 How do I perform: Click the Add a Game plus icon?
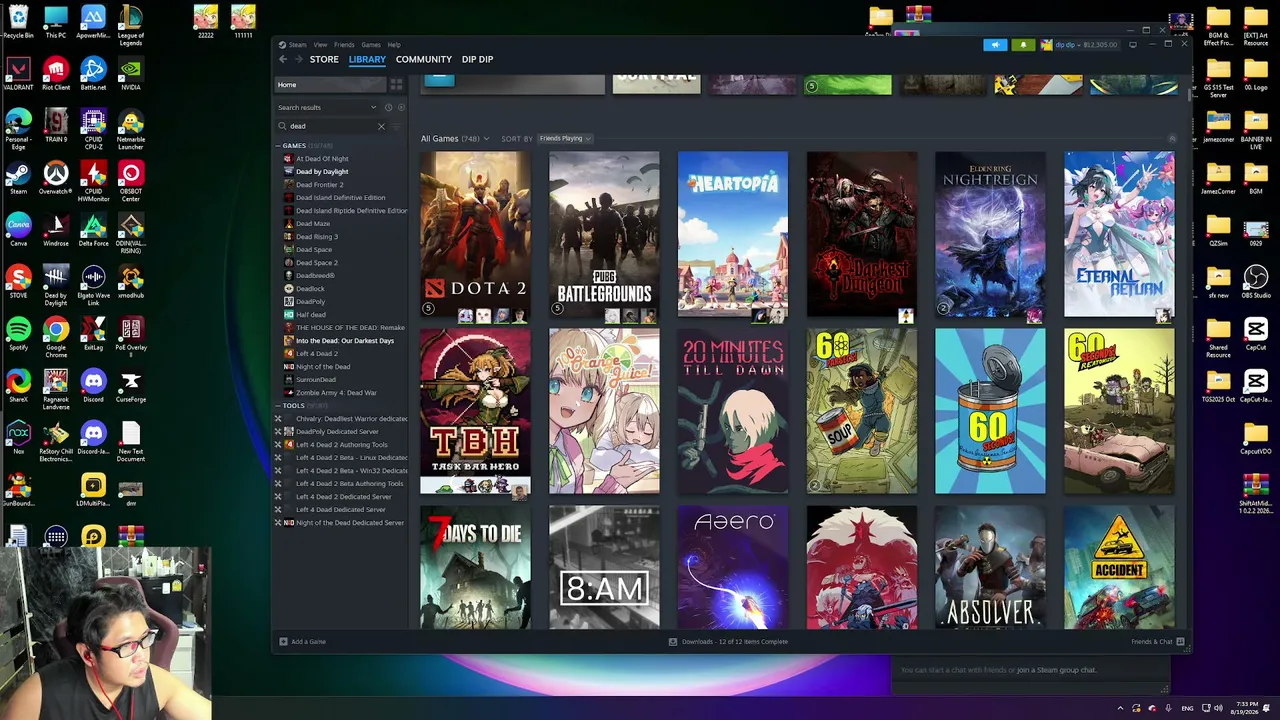pyautogui.click(x=283, y=642)
